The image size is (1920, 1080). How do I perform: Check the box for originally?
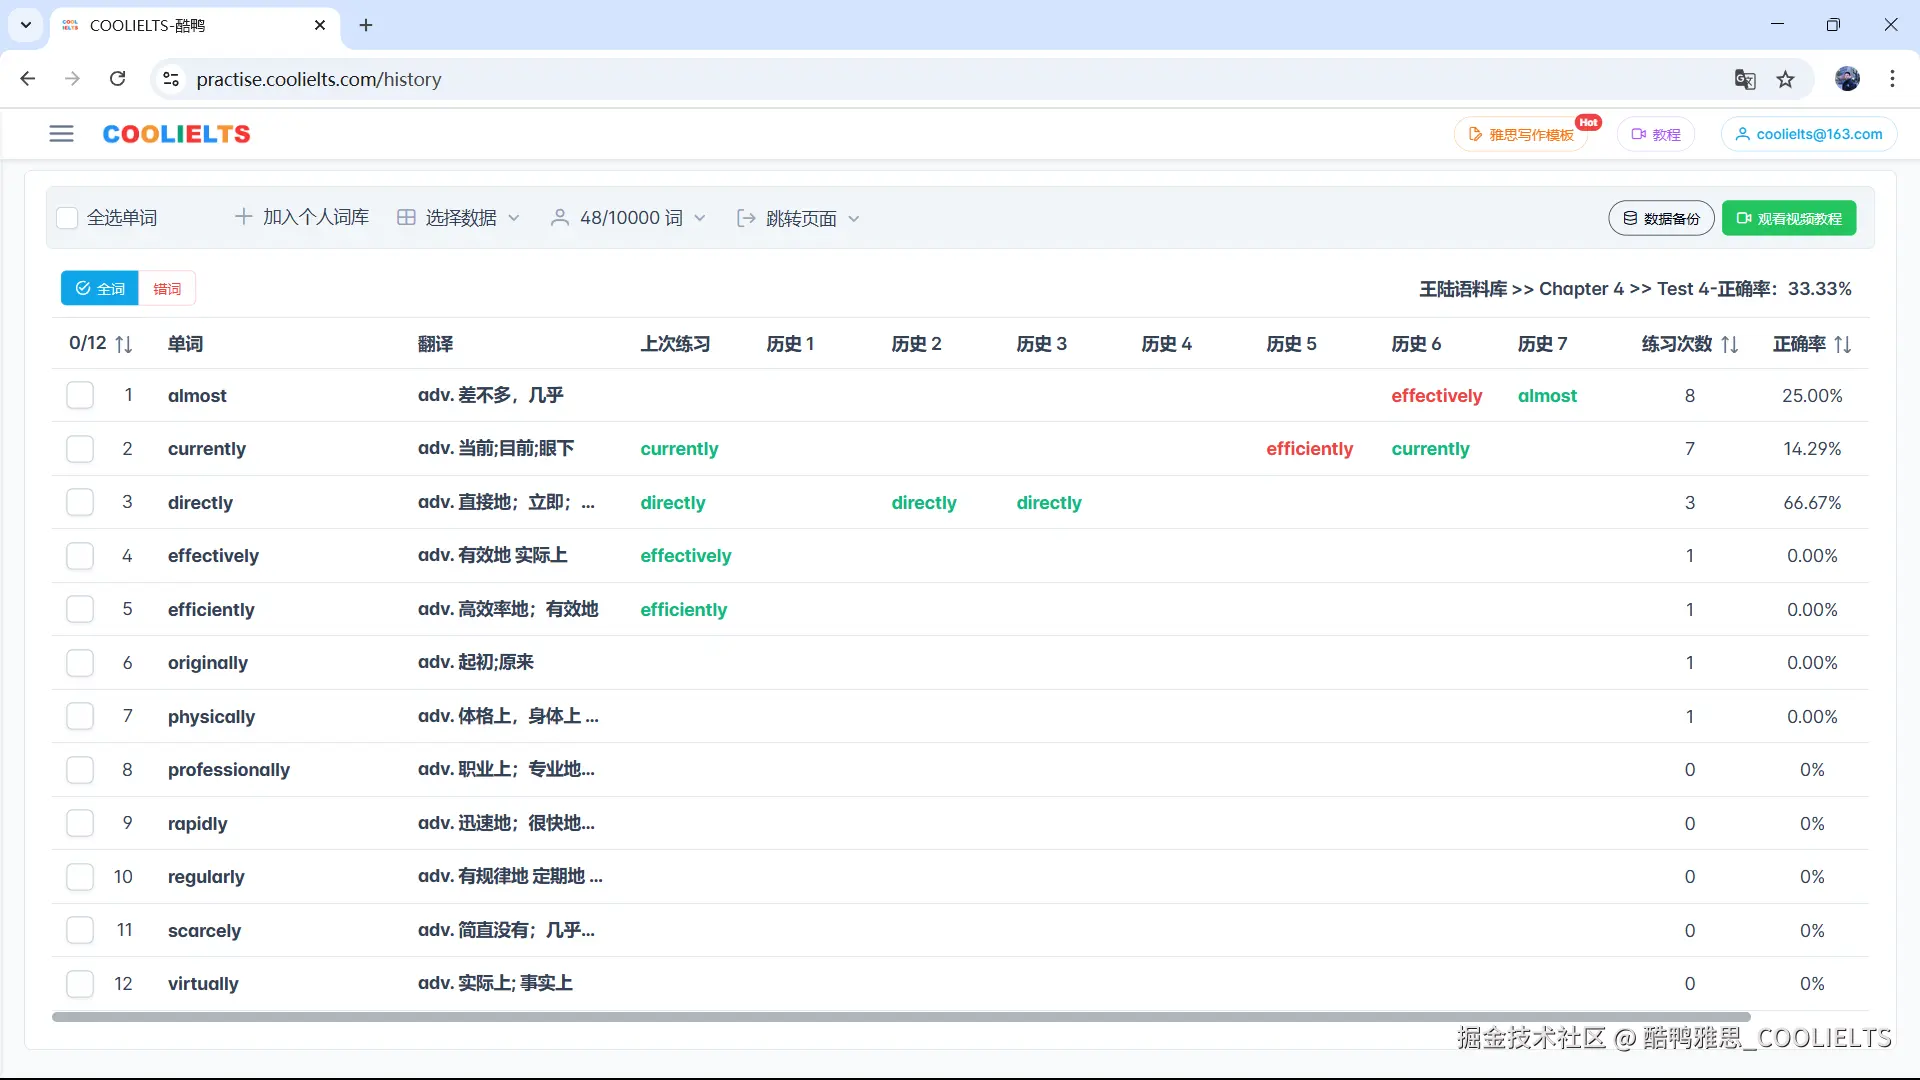(x=80, y=662)
